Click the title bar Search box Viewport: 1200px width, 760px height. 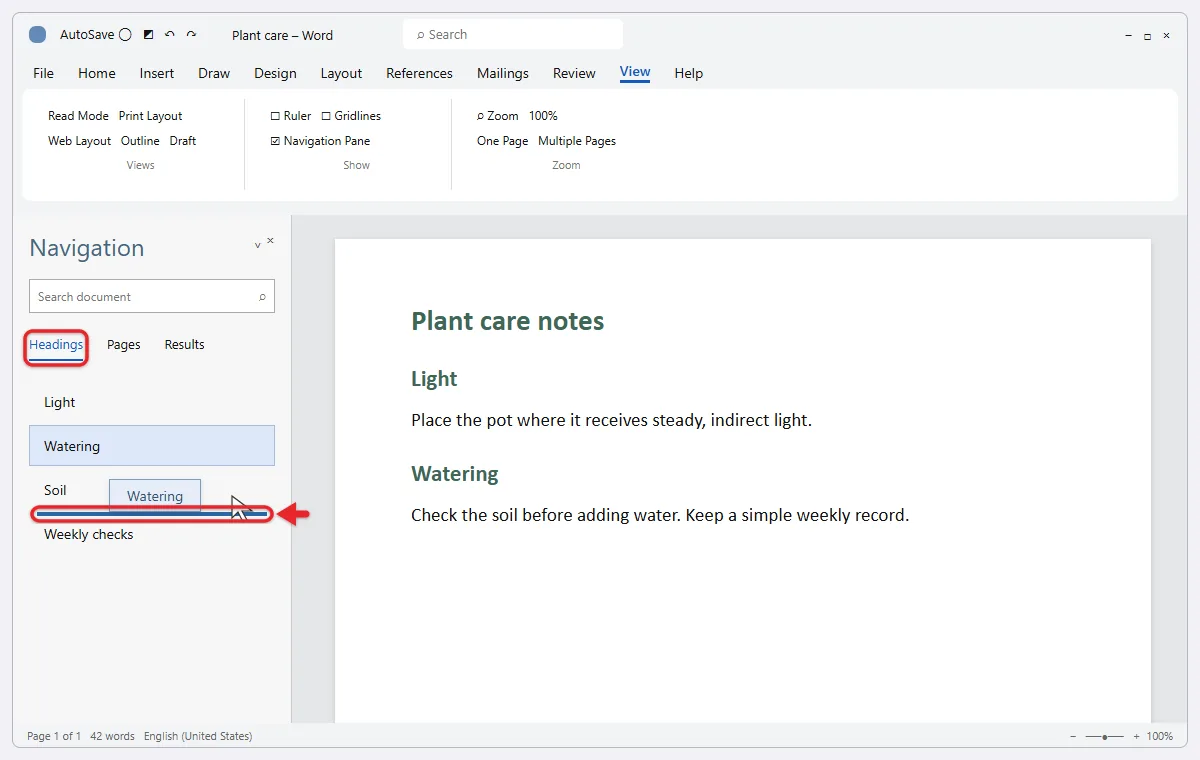[513, 34]
